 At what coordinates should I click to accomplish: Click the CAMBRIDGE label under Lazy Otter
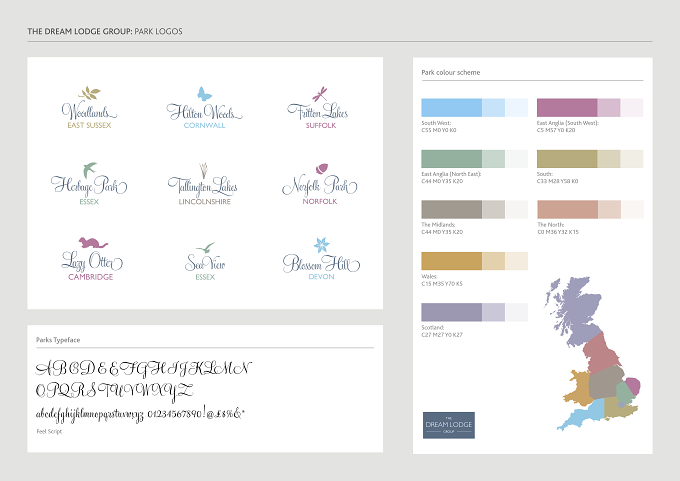pos(91,277)
